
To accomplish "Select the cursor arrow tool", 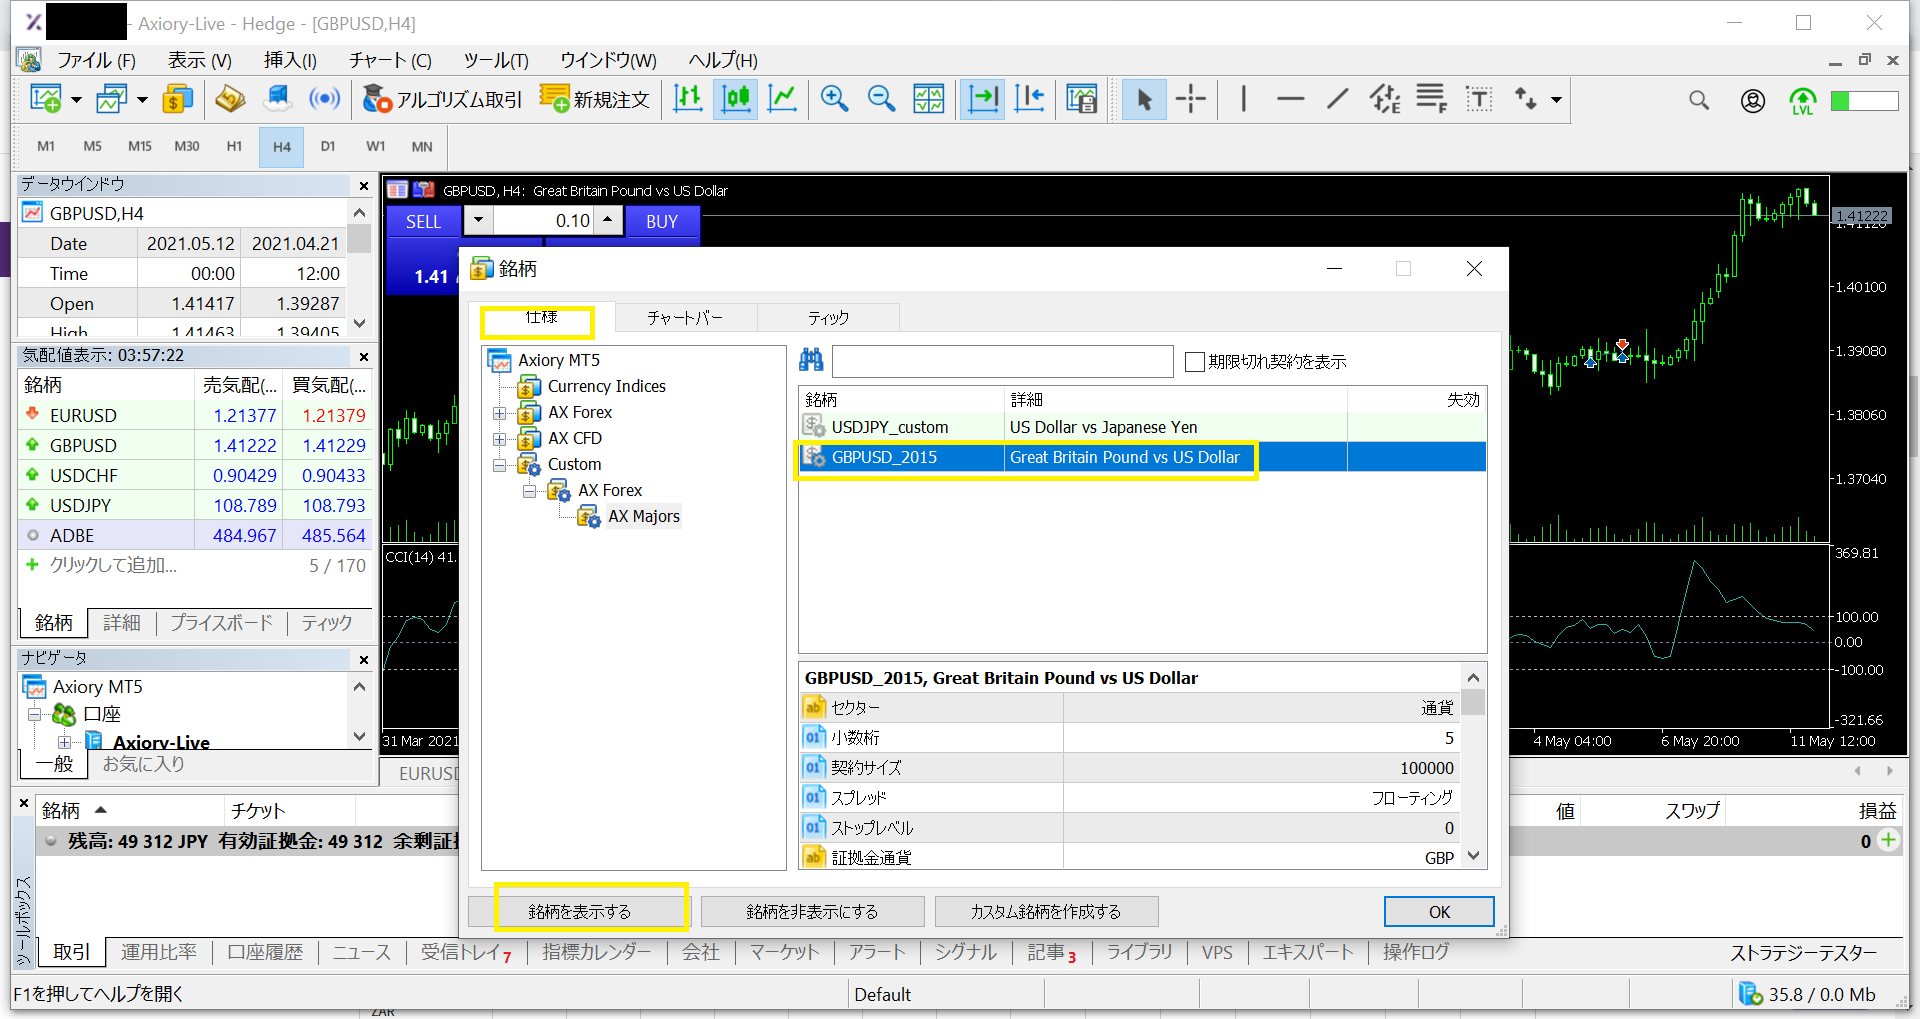I will pos(1144,99).
